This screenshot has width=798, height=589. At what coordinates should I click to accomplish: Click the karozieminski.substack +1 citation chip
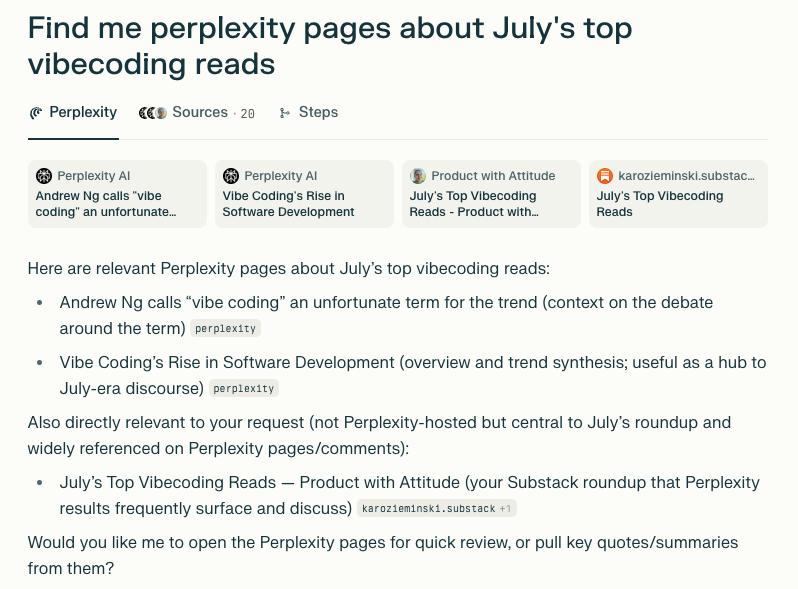coord(437,509)
